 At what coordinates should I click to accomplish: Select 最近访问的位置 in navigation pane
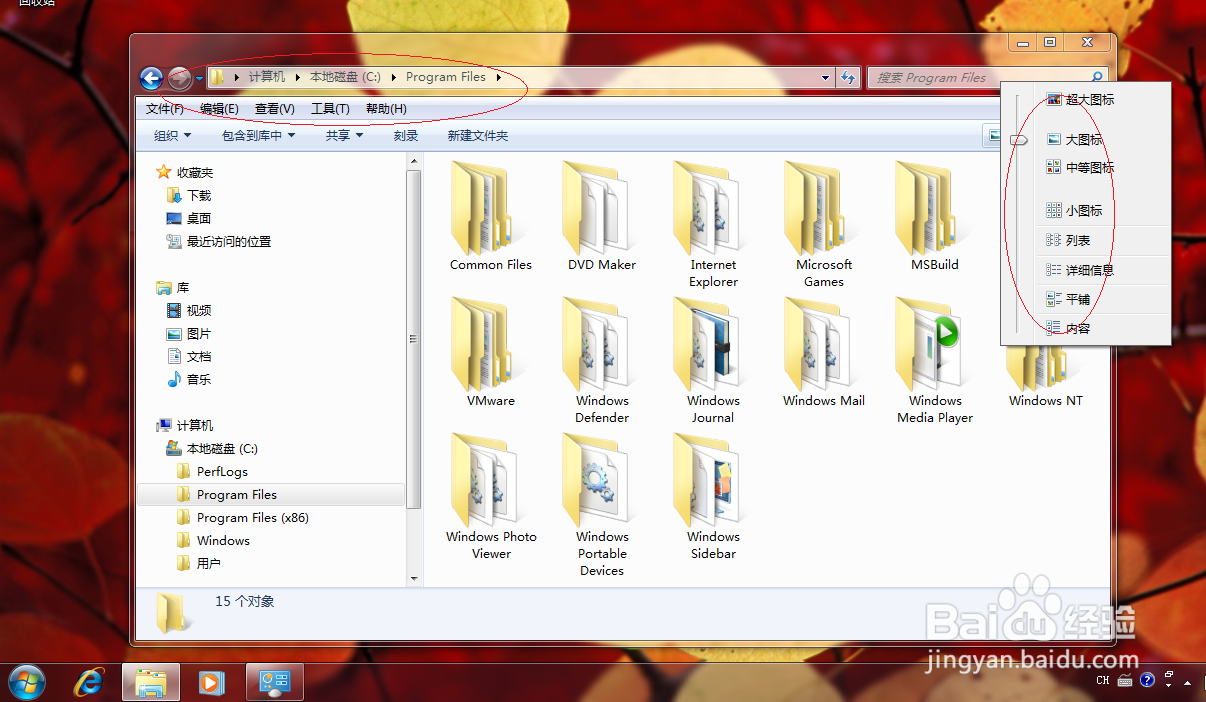[x=228, y=241]
